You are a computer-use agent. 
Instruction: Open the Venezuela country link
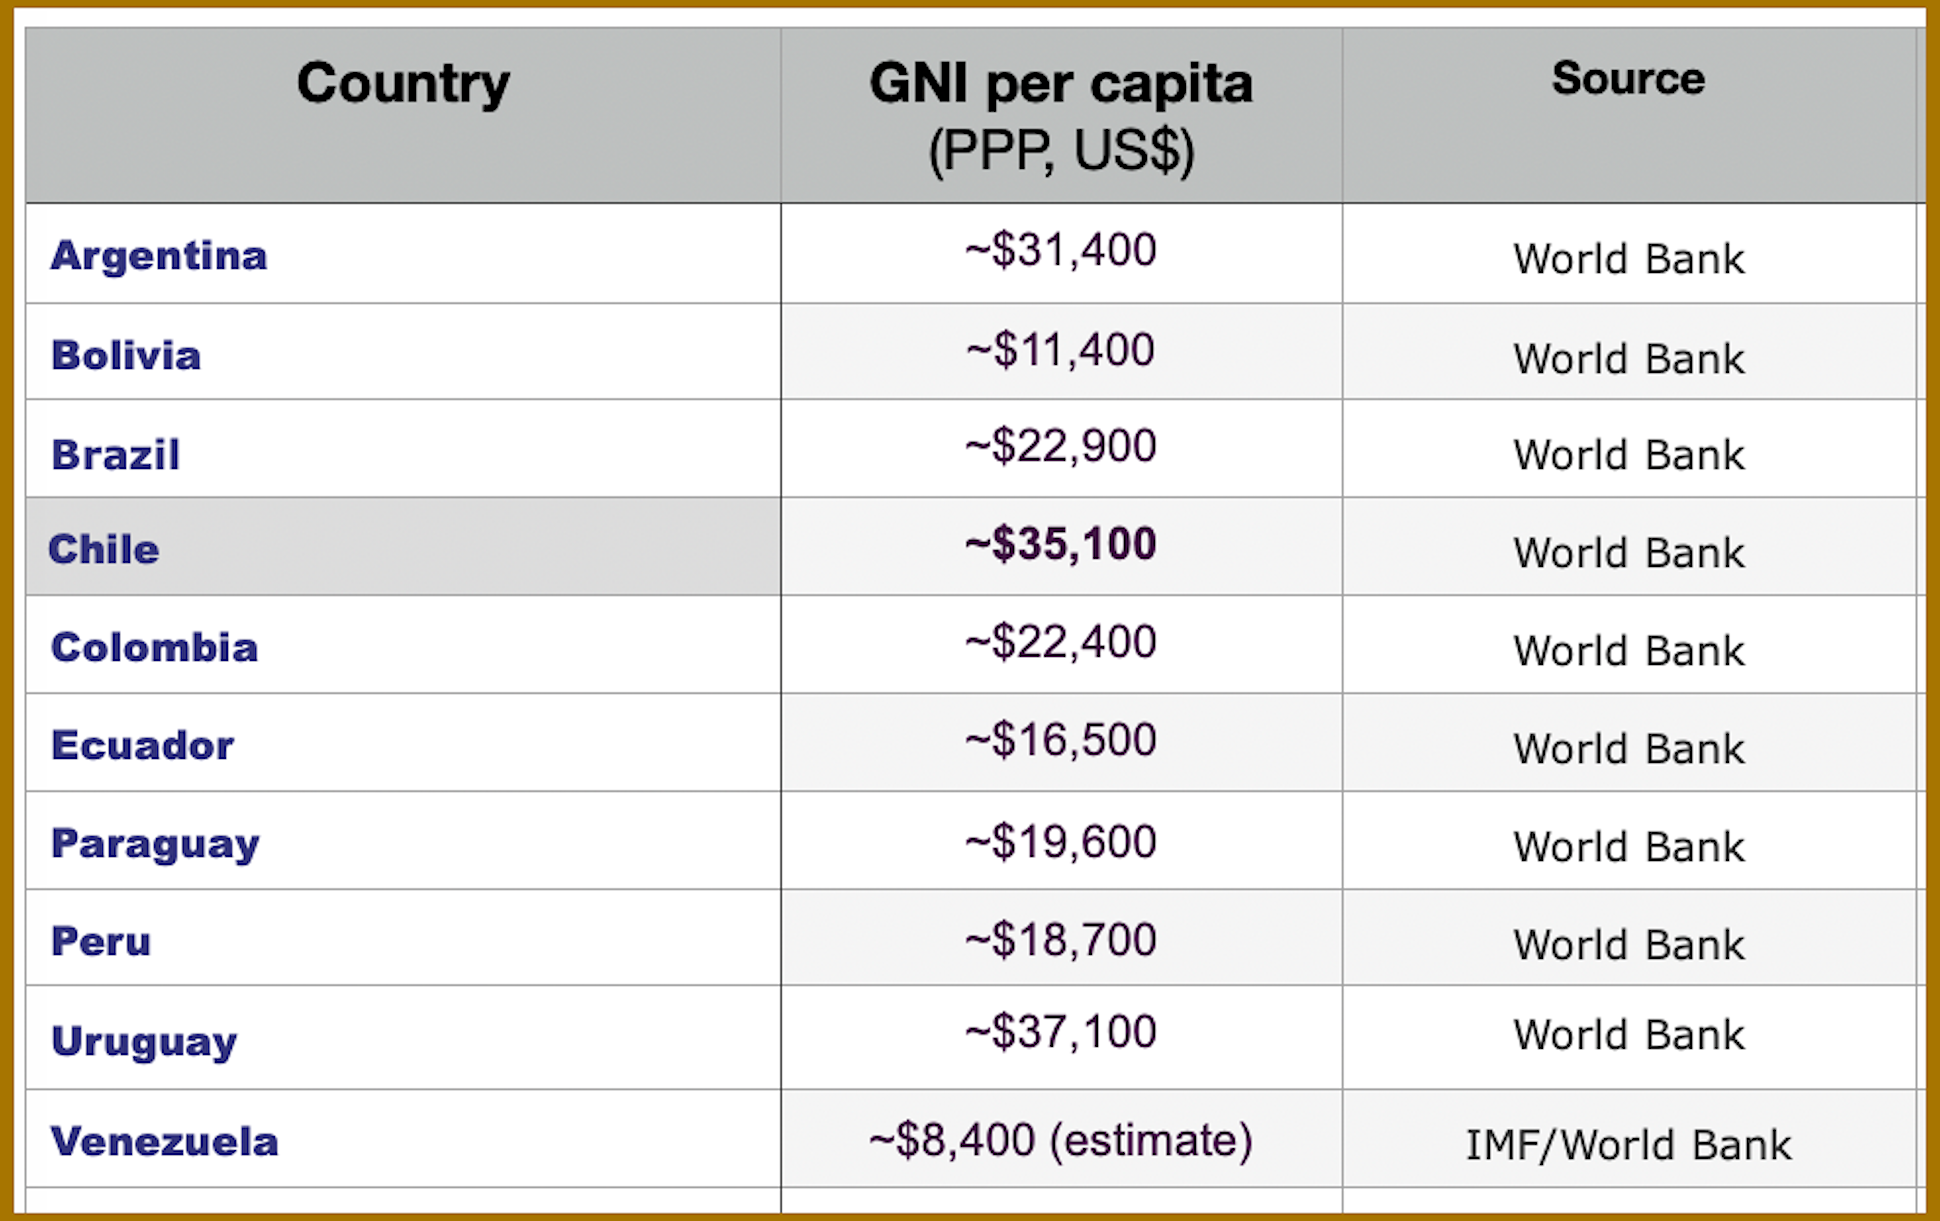[165, 1142]
